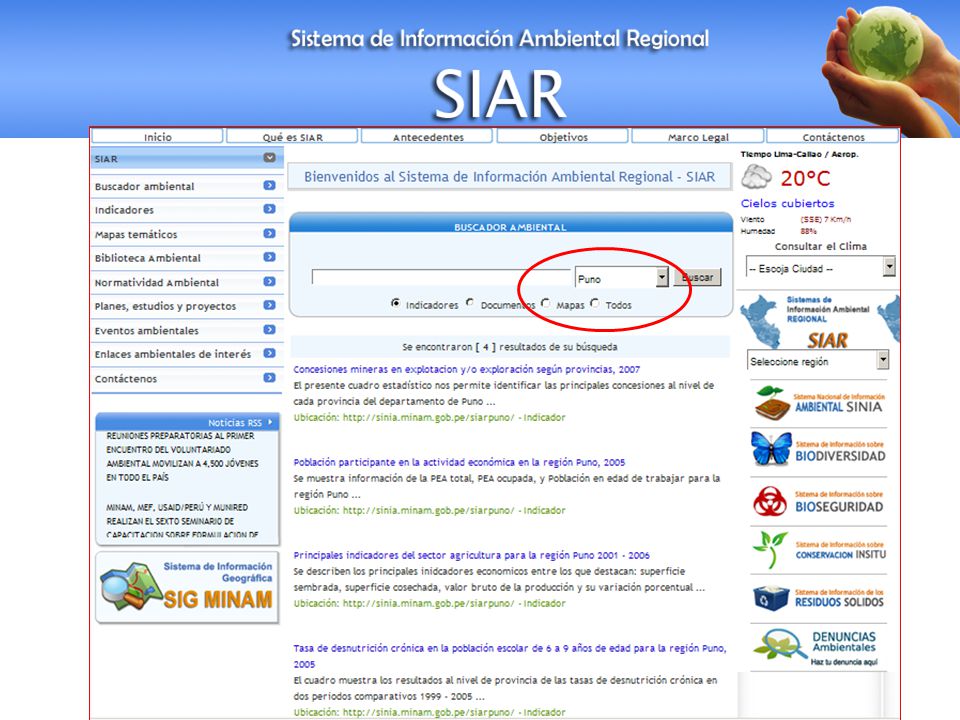Open the Marco Legal tab
The height and width of the screenshot is (720, 960).
point(698,137)
